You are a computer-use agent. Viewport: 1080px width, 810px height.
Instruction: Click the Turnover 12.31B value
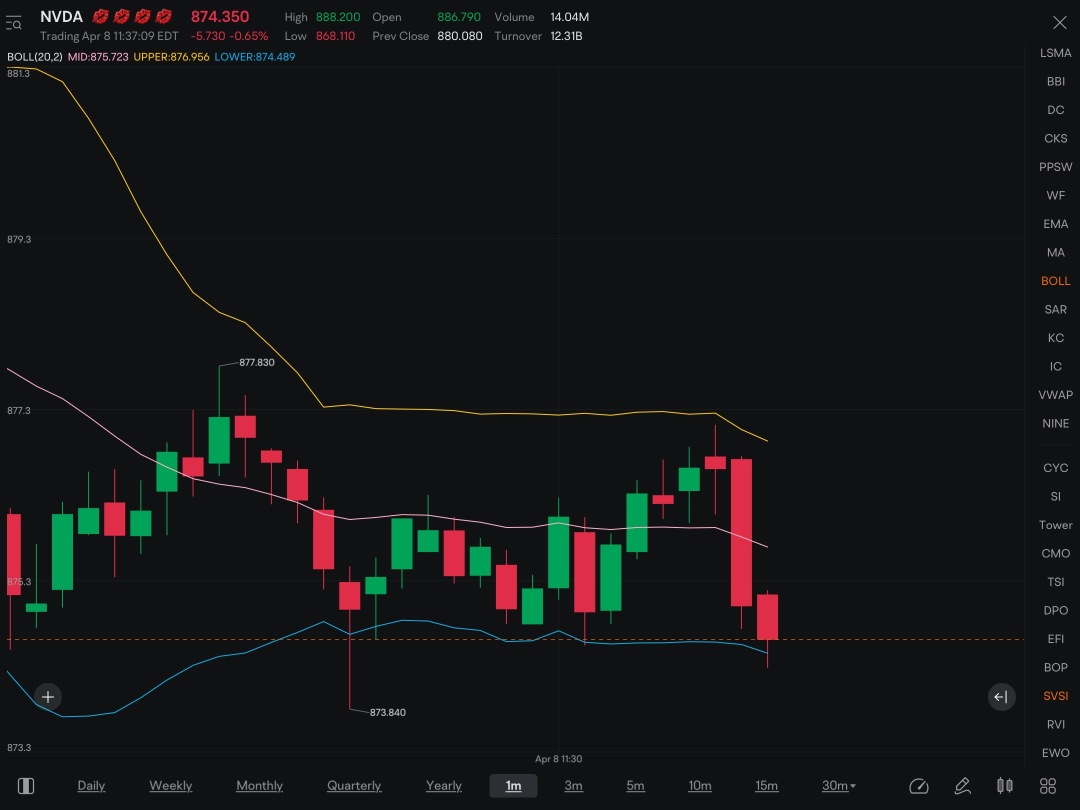565,36
